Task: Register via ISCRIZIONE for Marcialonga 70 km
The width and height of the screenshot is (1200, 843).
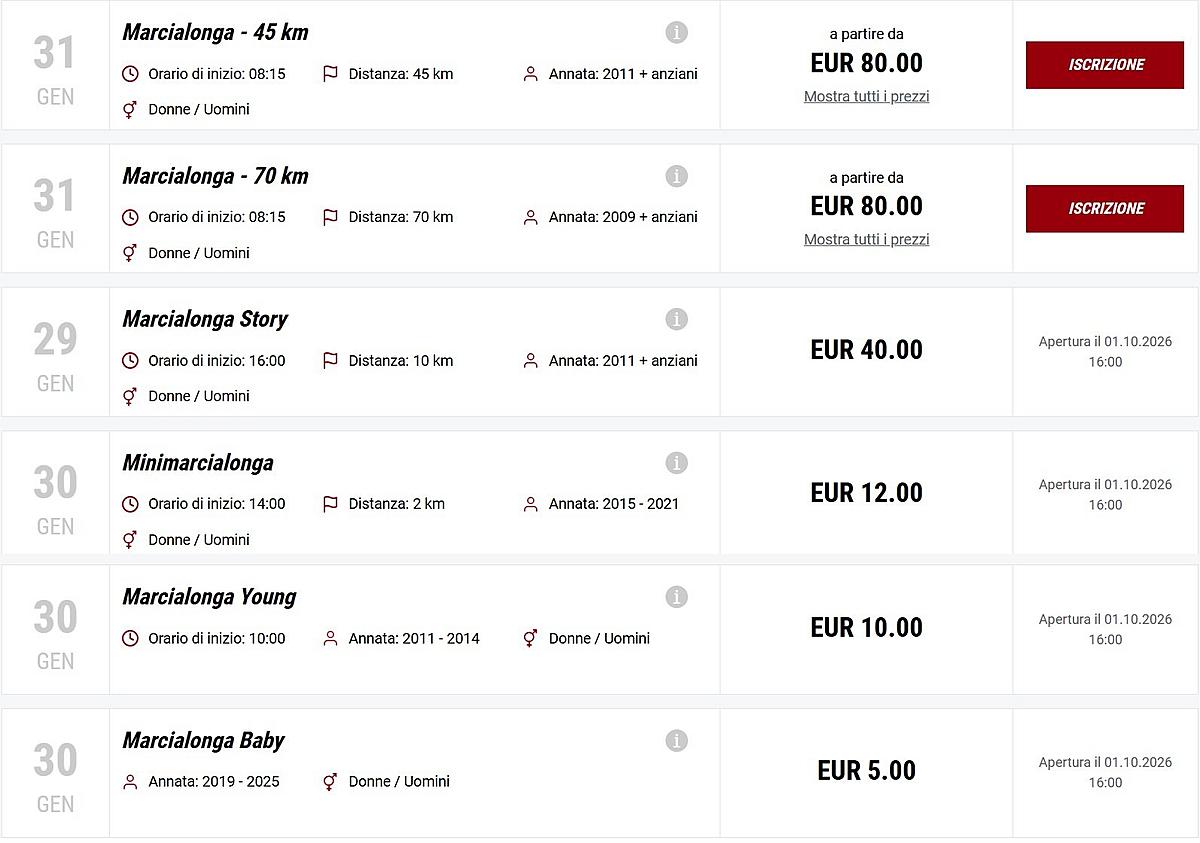Action: click(x=1105, y=208)
